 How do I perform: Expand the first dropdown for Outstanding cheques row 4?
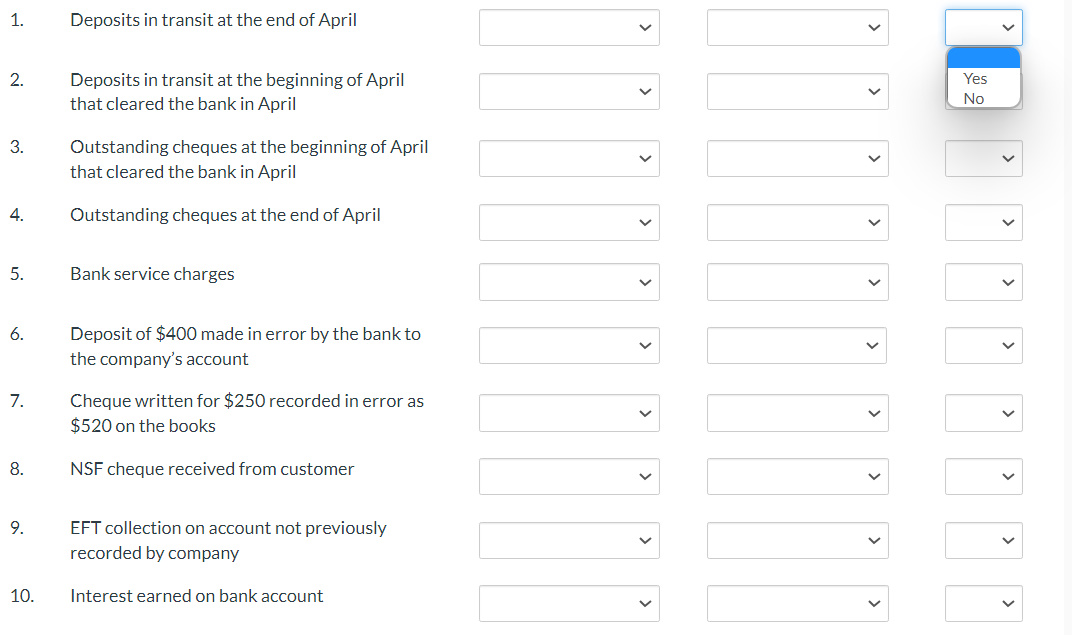(x=568, y=222)
